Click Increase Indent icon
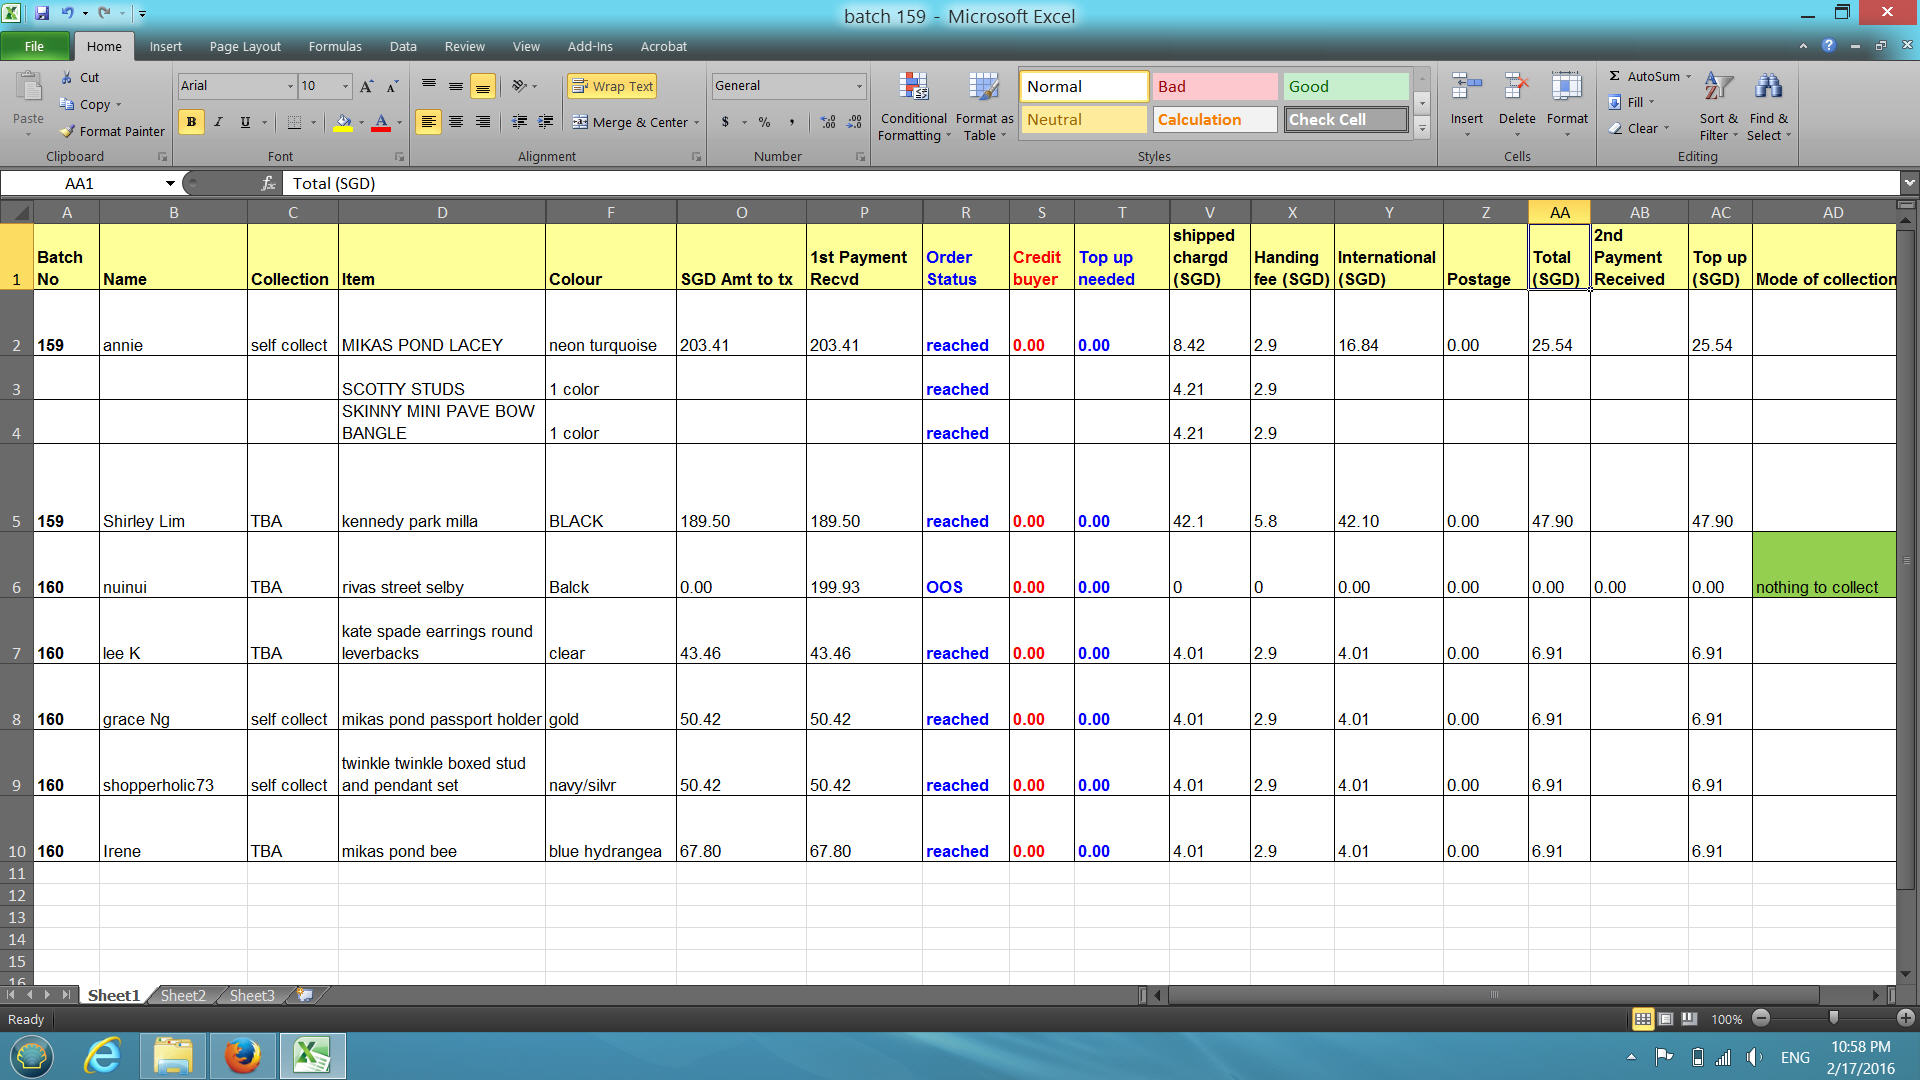This screenshot has height=1080, width=1920. click(545, 122)
